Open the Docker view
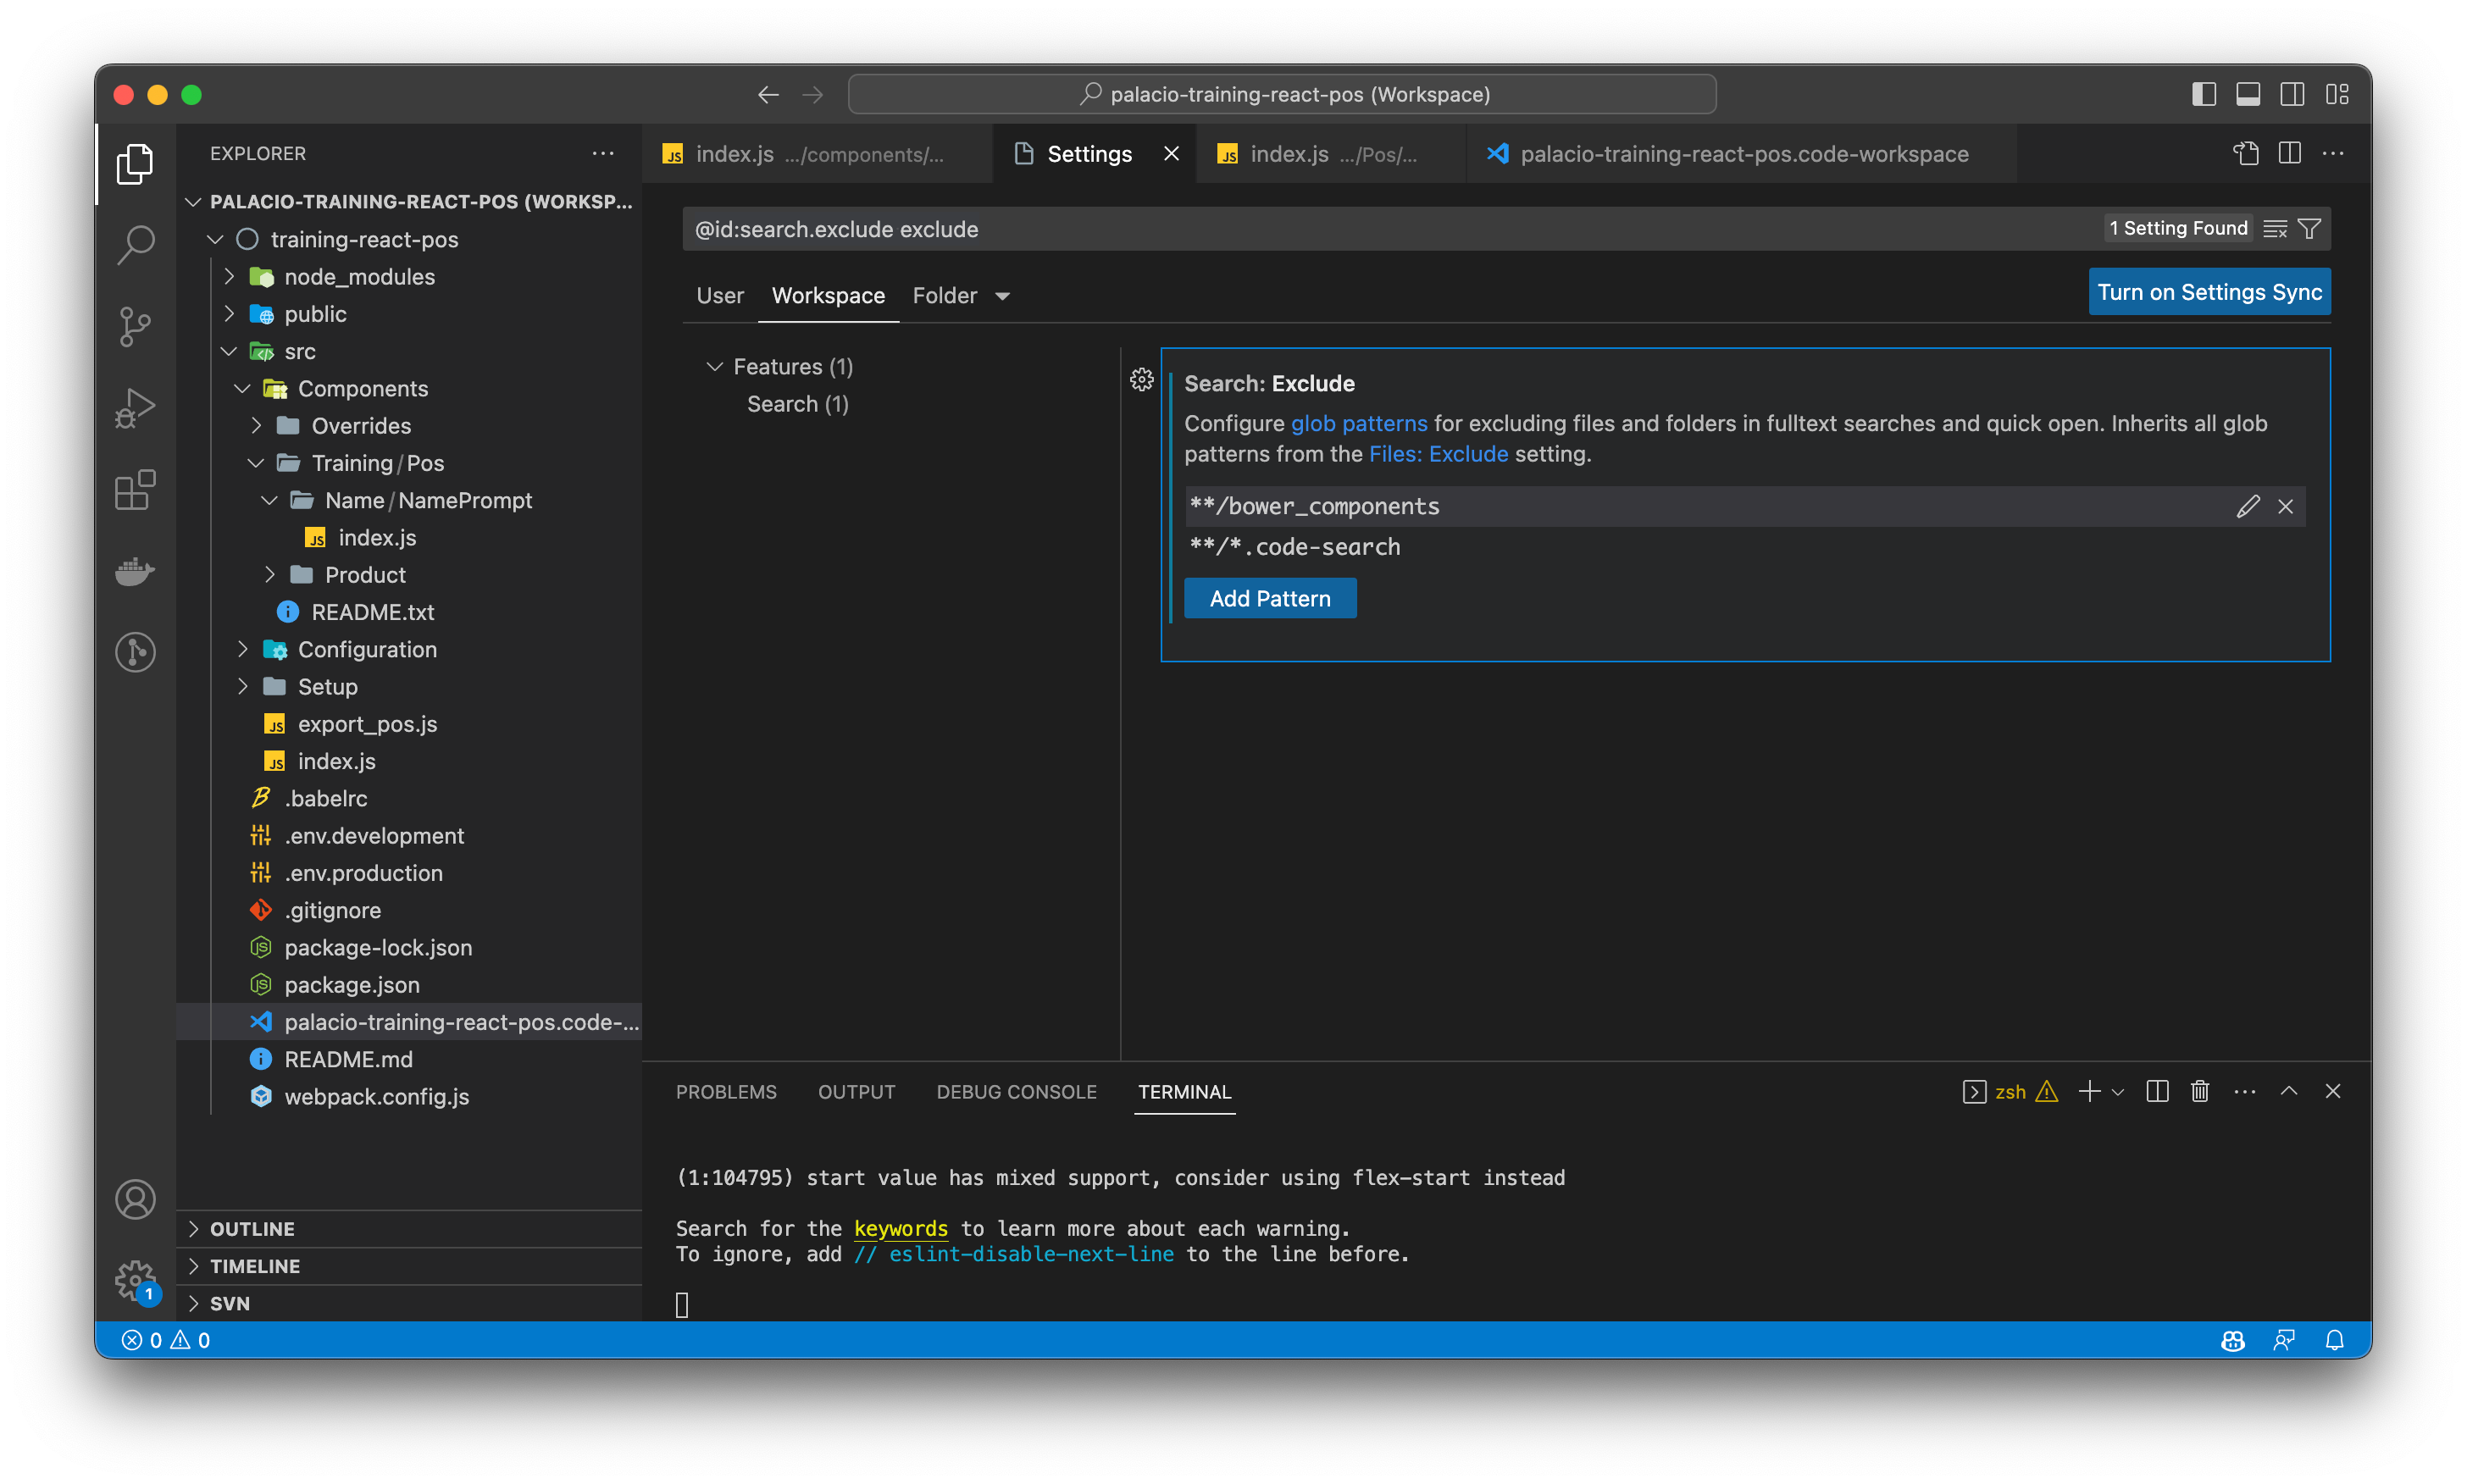 point(135,571)
